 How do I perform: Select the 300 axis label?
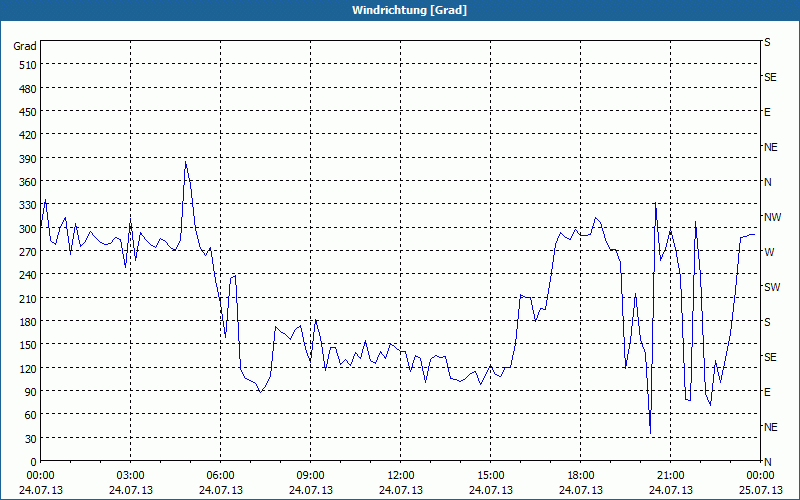click(x=28, y=229)
